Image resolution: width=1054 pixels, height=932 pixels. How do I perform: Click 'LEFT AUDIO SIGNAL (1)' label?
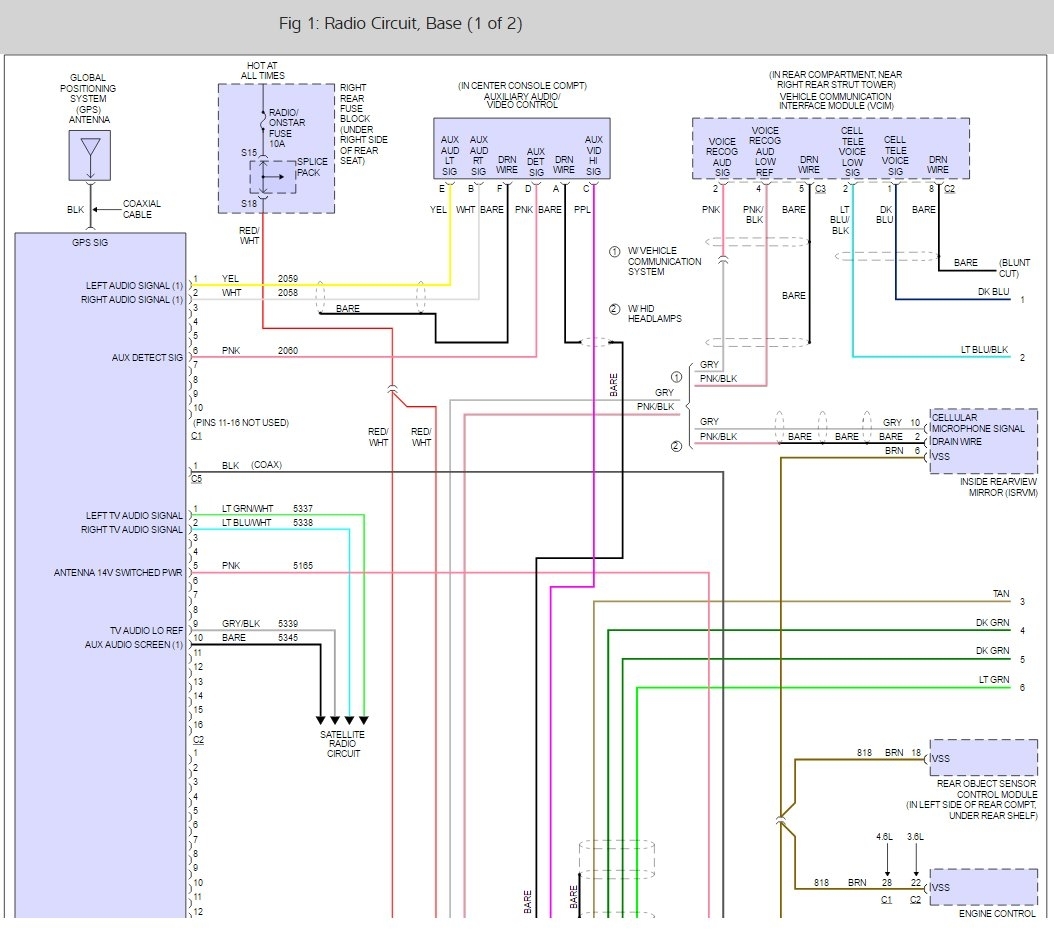click(134, 286)
